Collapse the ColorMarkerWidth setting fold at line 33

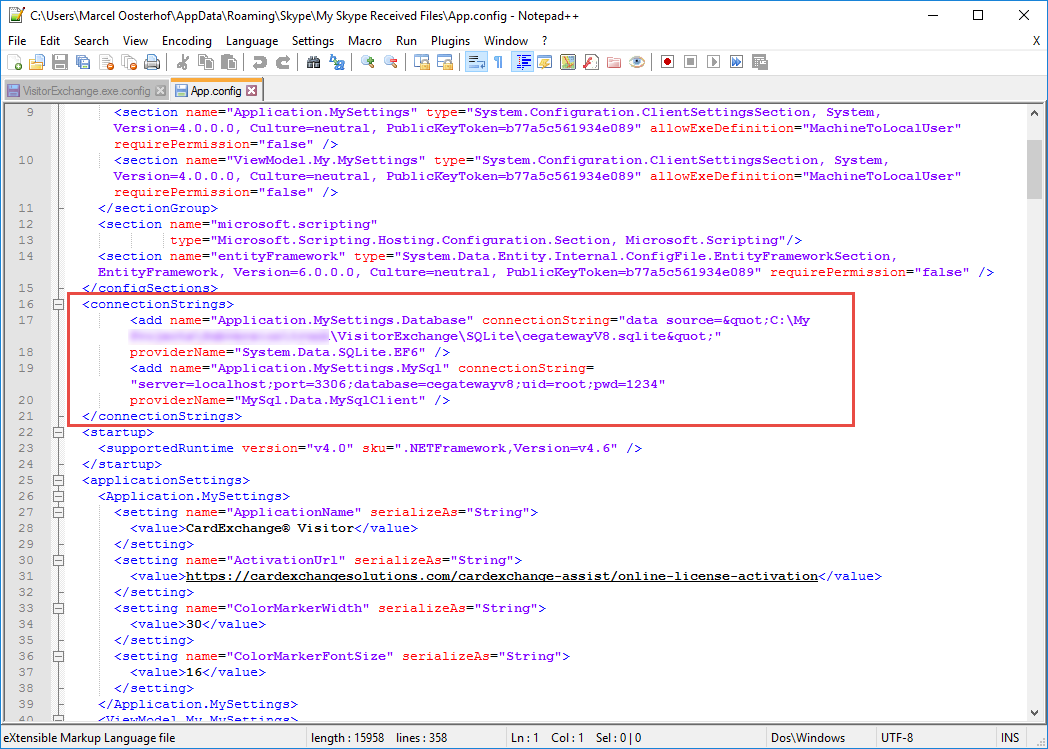pos(58,609)
